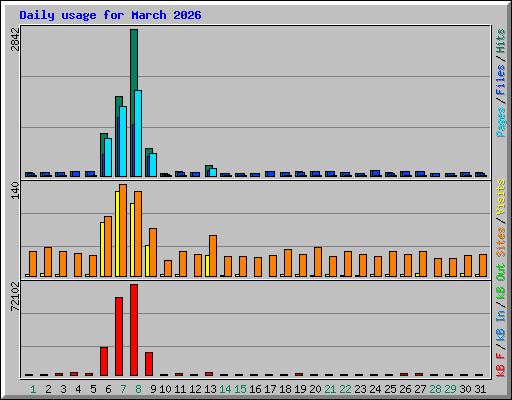Select the cyan pages bar for day 8
512x400 pixels.
138,133
